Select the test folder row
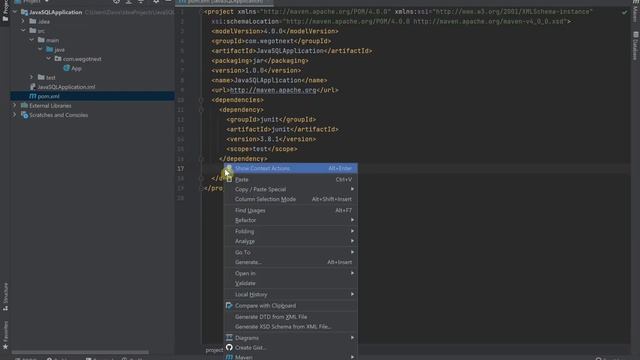Image resolution: width=640 pixels, height=360 pixels. 92,77
